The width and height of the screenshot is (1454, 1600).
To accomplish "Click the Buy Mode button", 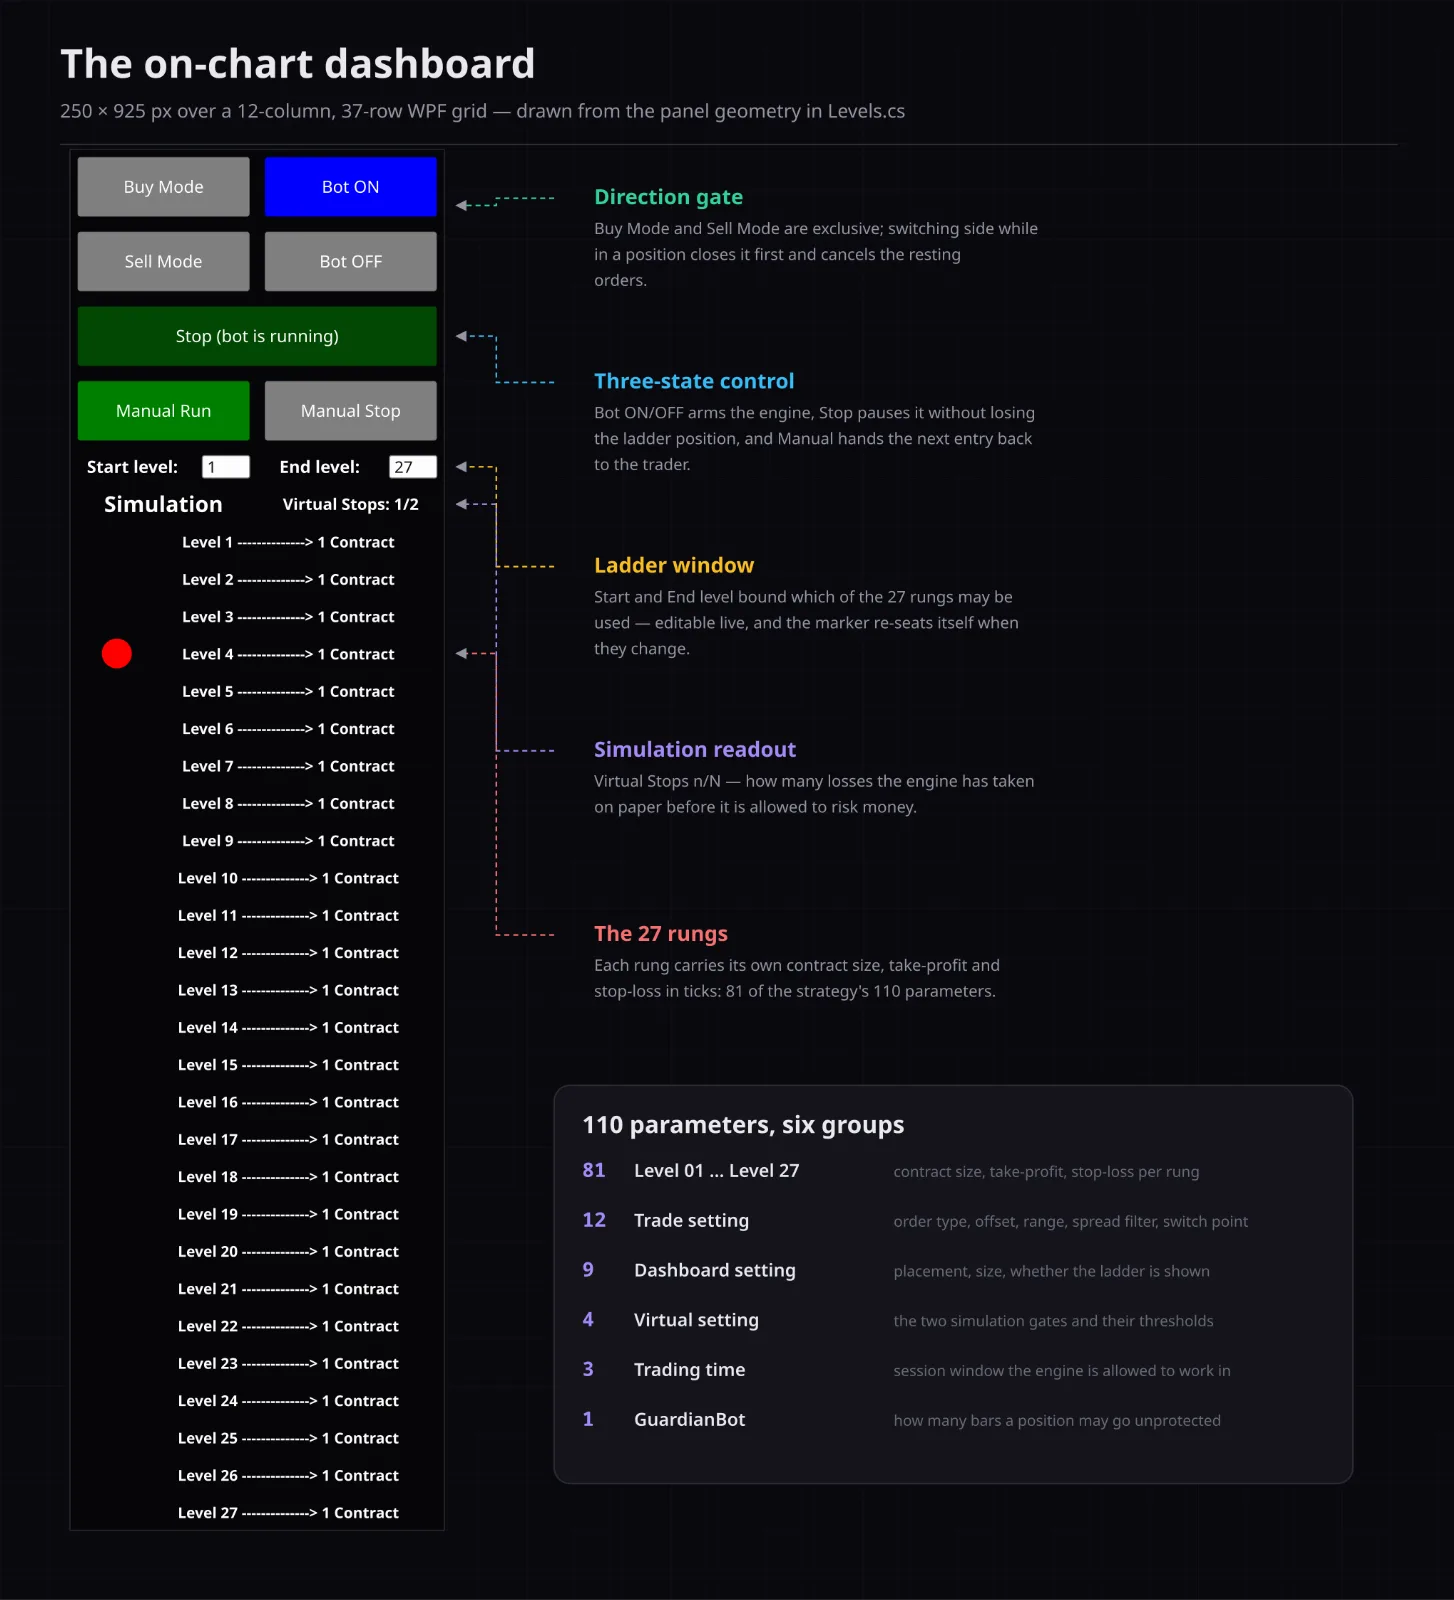I will pyautogui.click(x=163, y=187).
